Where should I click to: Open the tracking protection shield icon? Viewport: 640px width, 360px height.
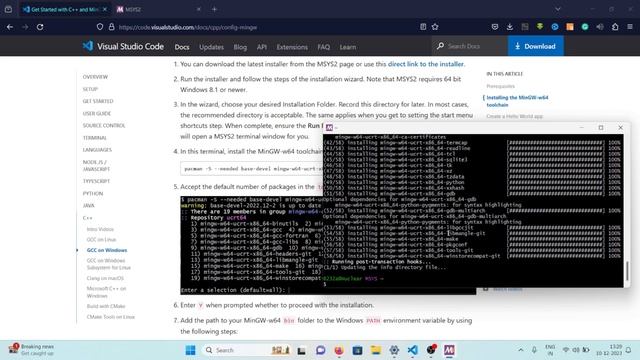[100, 27]
